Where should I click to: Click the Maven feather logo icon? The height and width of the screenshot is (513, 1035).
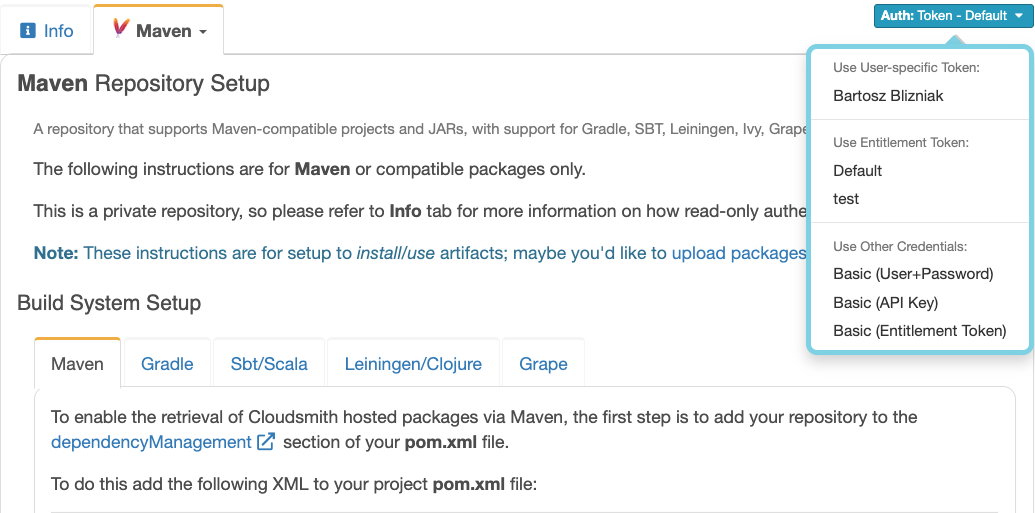pos(120,28)
